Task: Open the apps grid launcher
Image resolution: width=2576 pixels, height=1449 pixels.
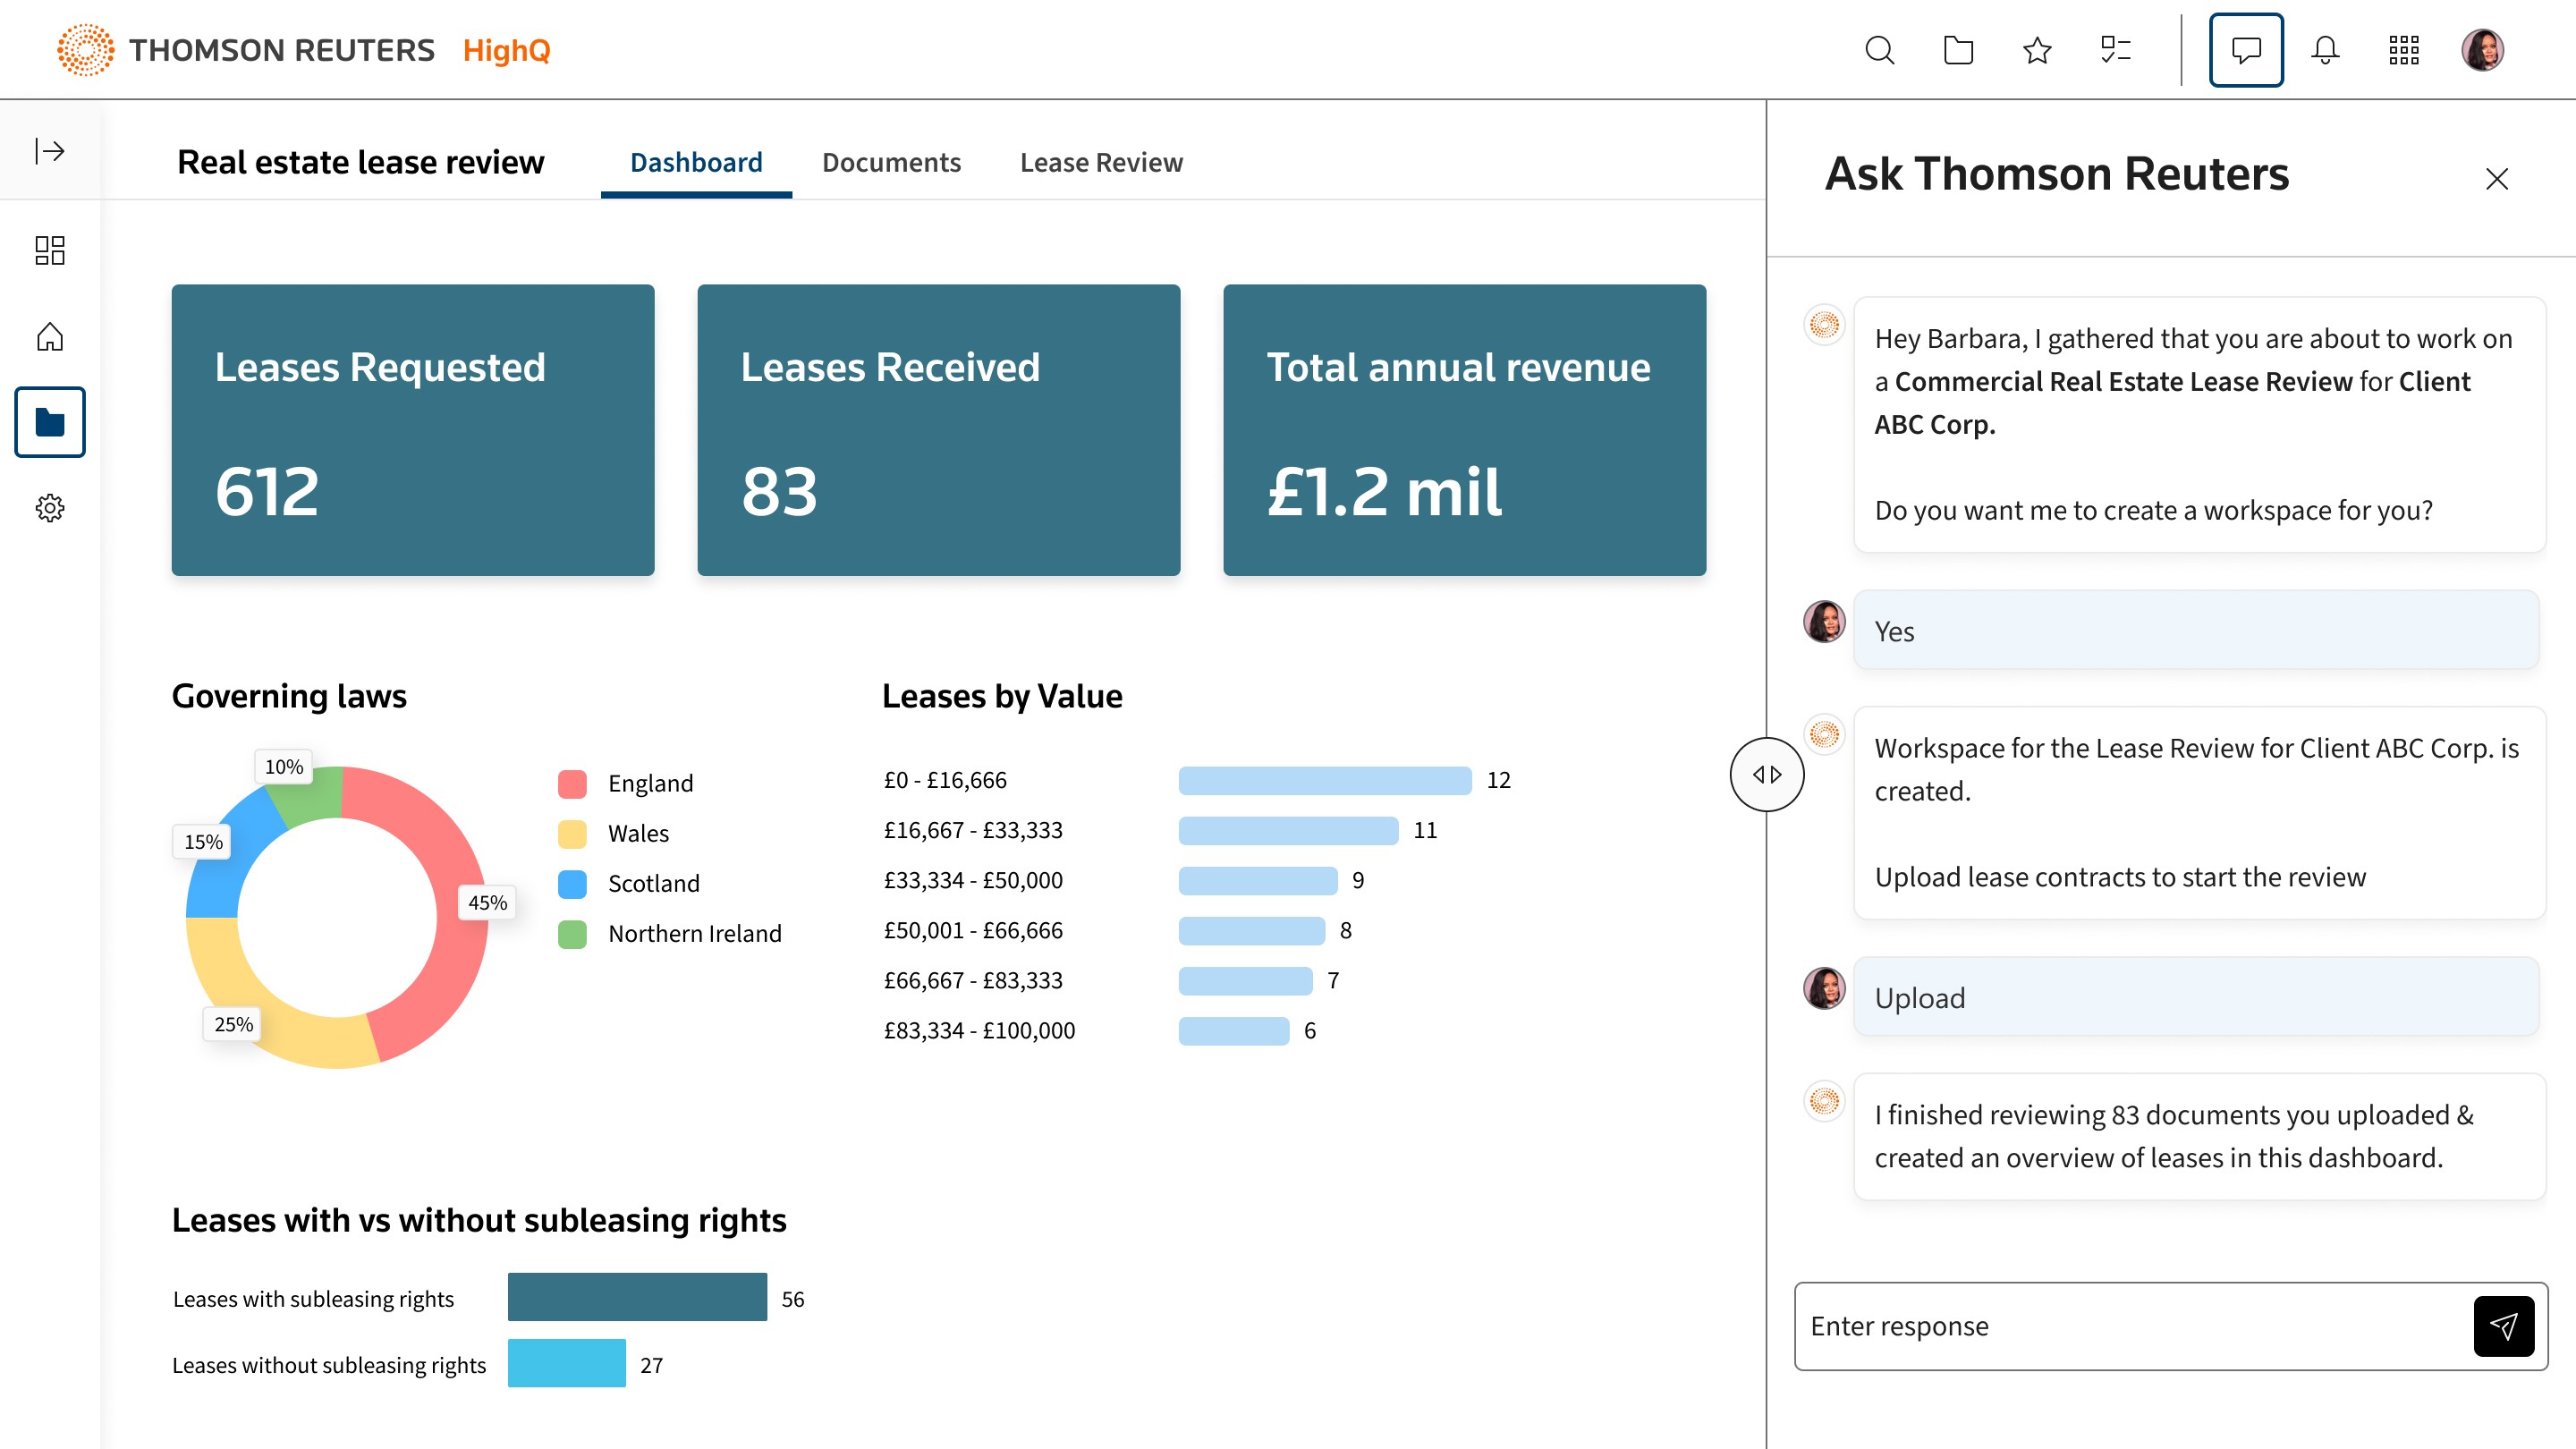Action: [2404, 50]
